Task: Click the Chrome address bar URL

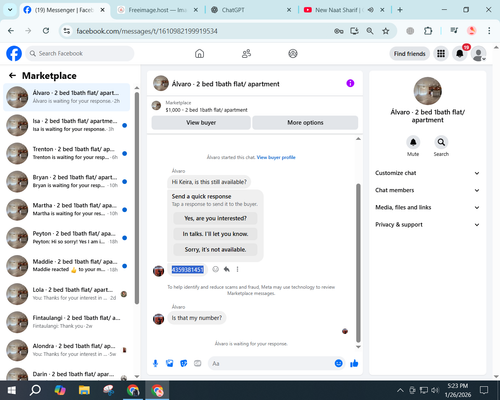Action: (147, 31)
